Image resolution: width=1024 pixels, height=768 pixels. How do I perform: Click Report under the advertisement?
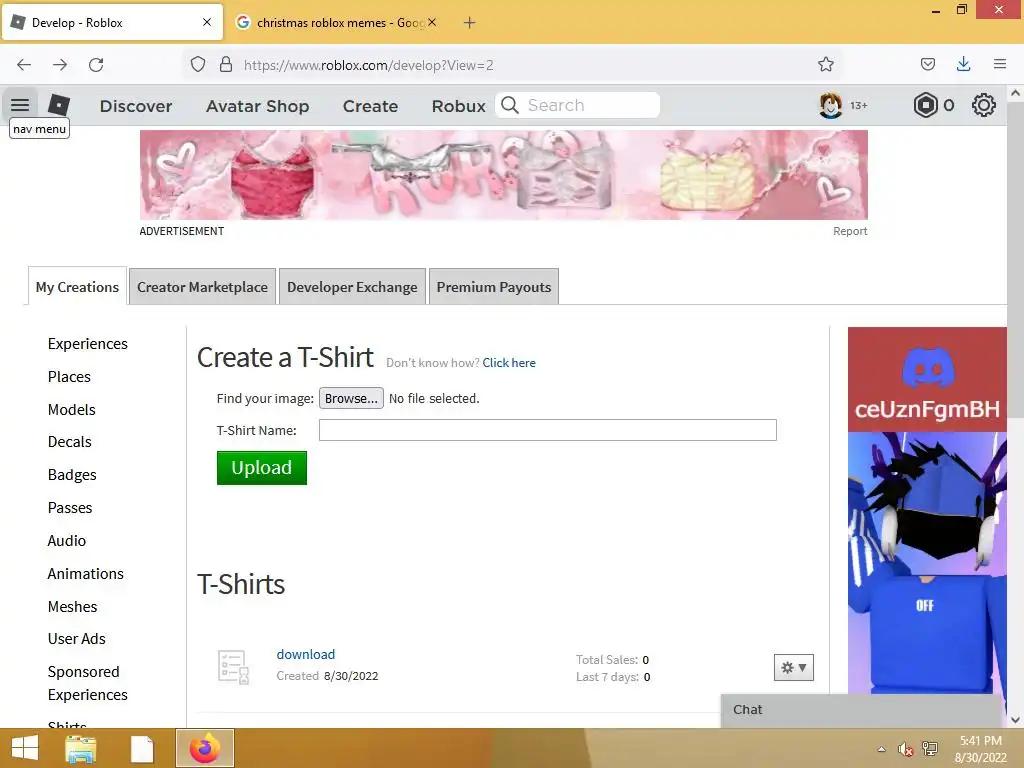(x=850, y=231)
